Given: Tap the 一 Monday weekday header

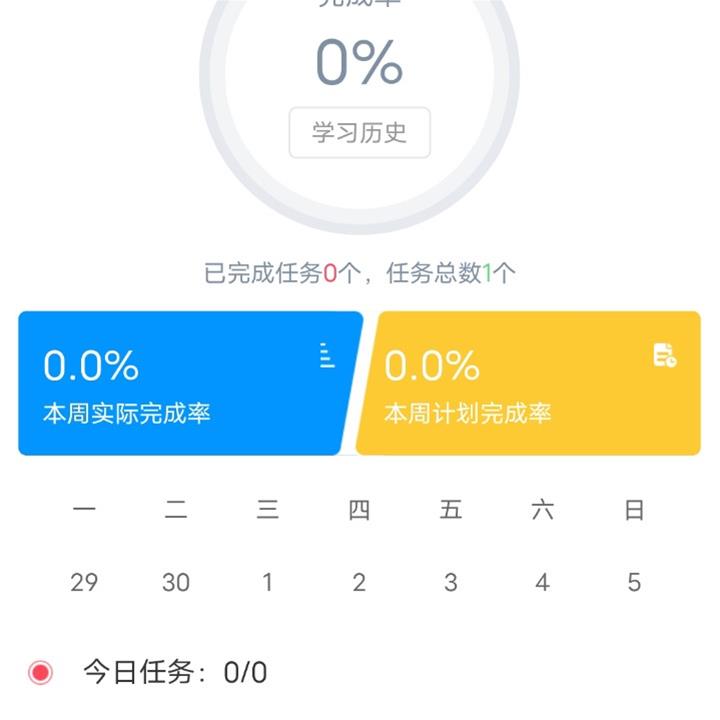Looking at the screenshot, I should 84,509.
